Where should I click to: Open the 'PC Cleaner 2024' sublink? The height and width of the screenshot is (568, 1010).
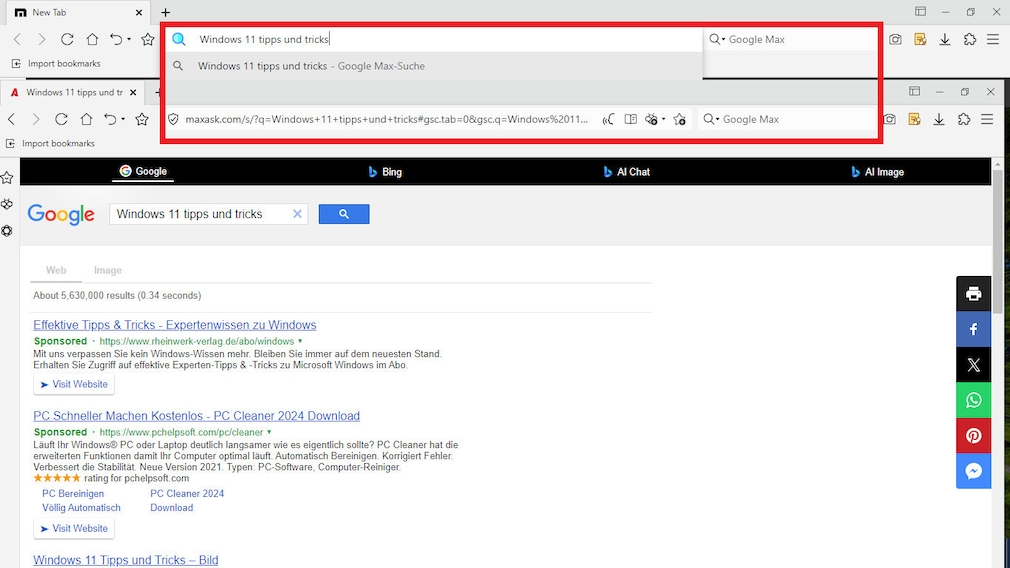pos(187,493)
